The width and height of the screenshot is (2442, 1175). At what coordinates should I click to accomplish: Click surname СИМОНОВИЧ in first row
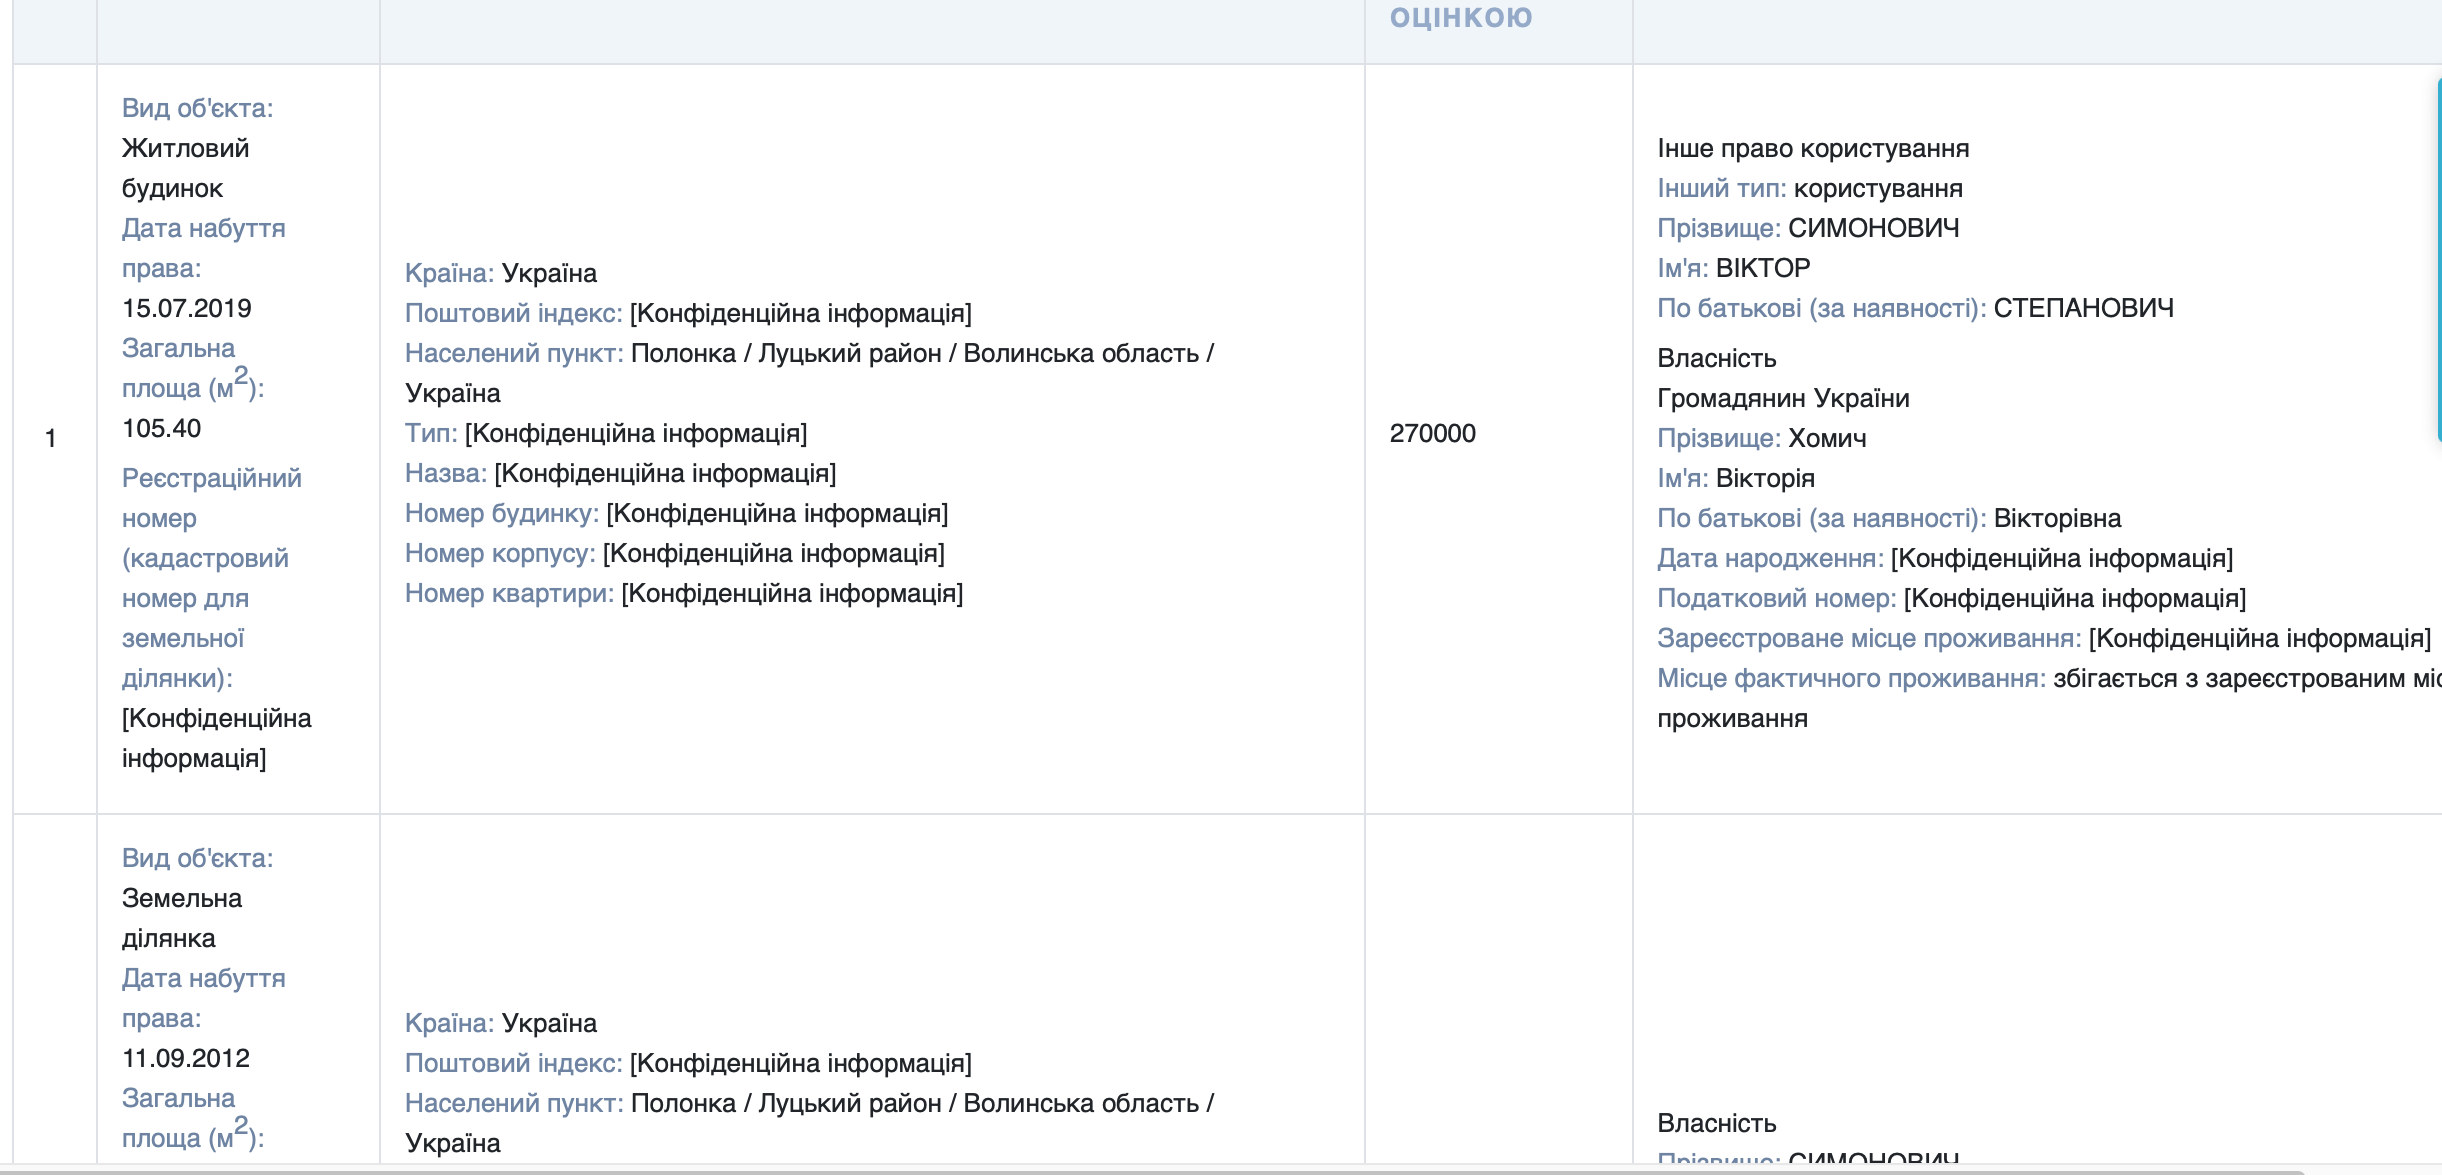pos(1873,228)
